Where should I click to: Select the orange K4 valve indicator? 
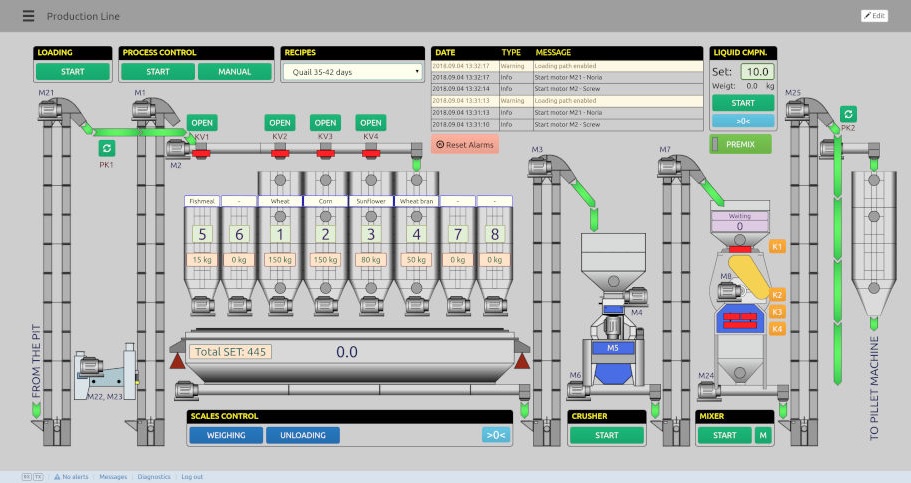coord(777,329)
